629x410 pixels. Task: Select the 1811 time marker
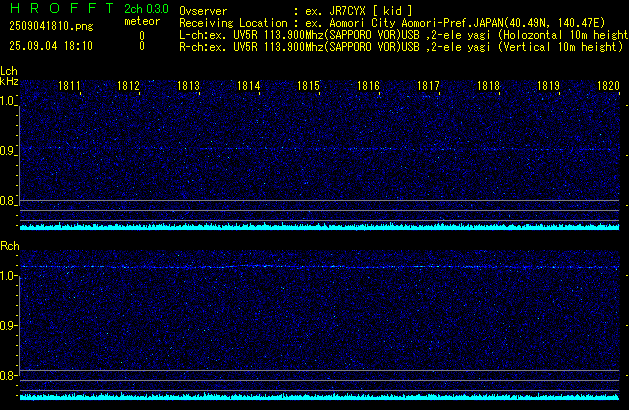click(69, 86)
